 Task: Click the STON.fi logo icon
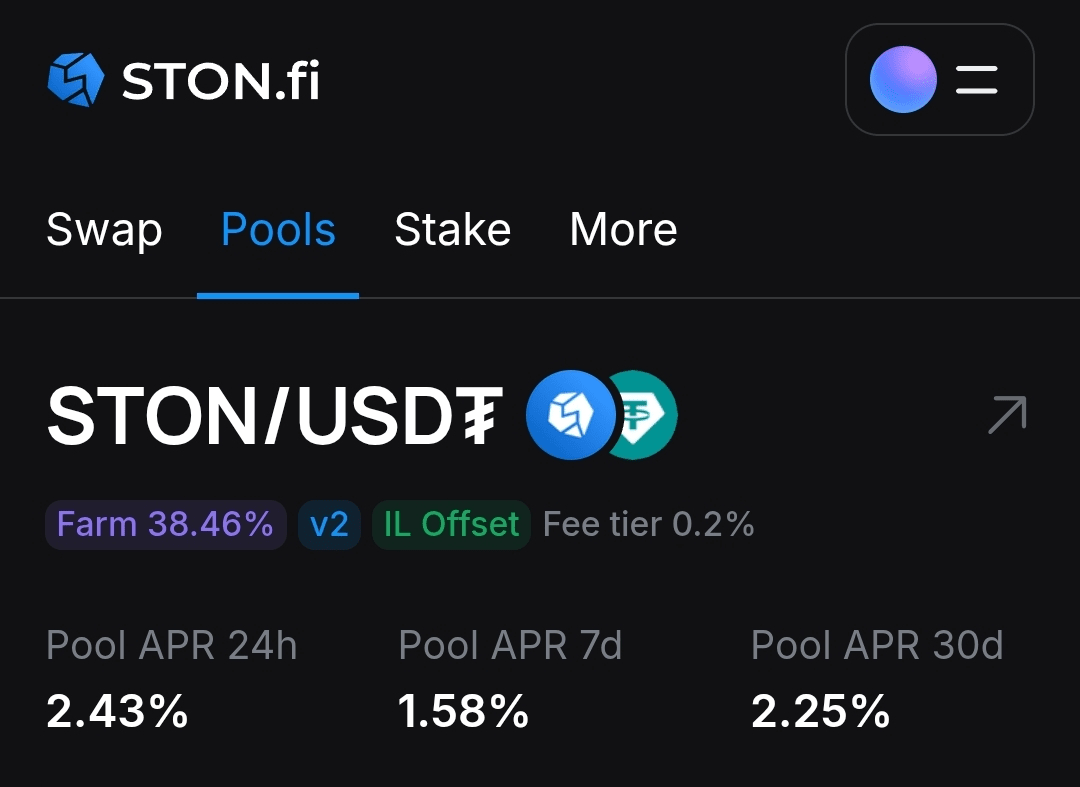(x=76, y=80)
